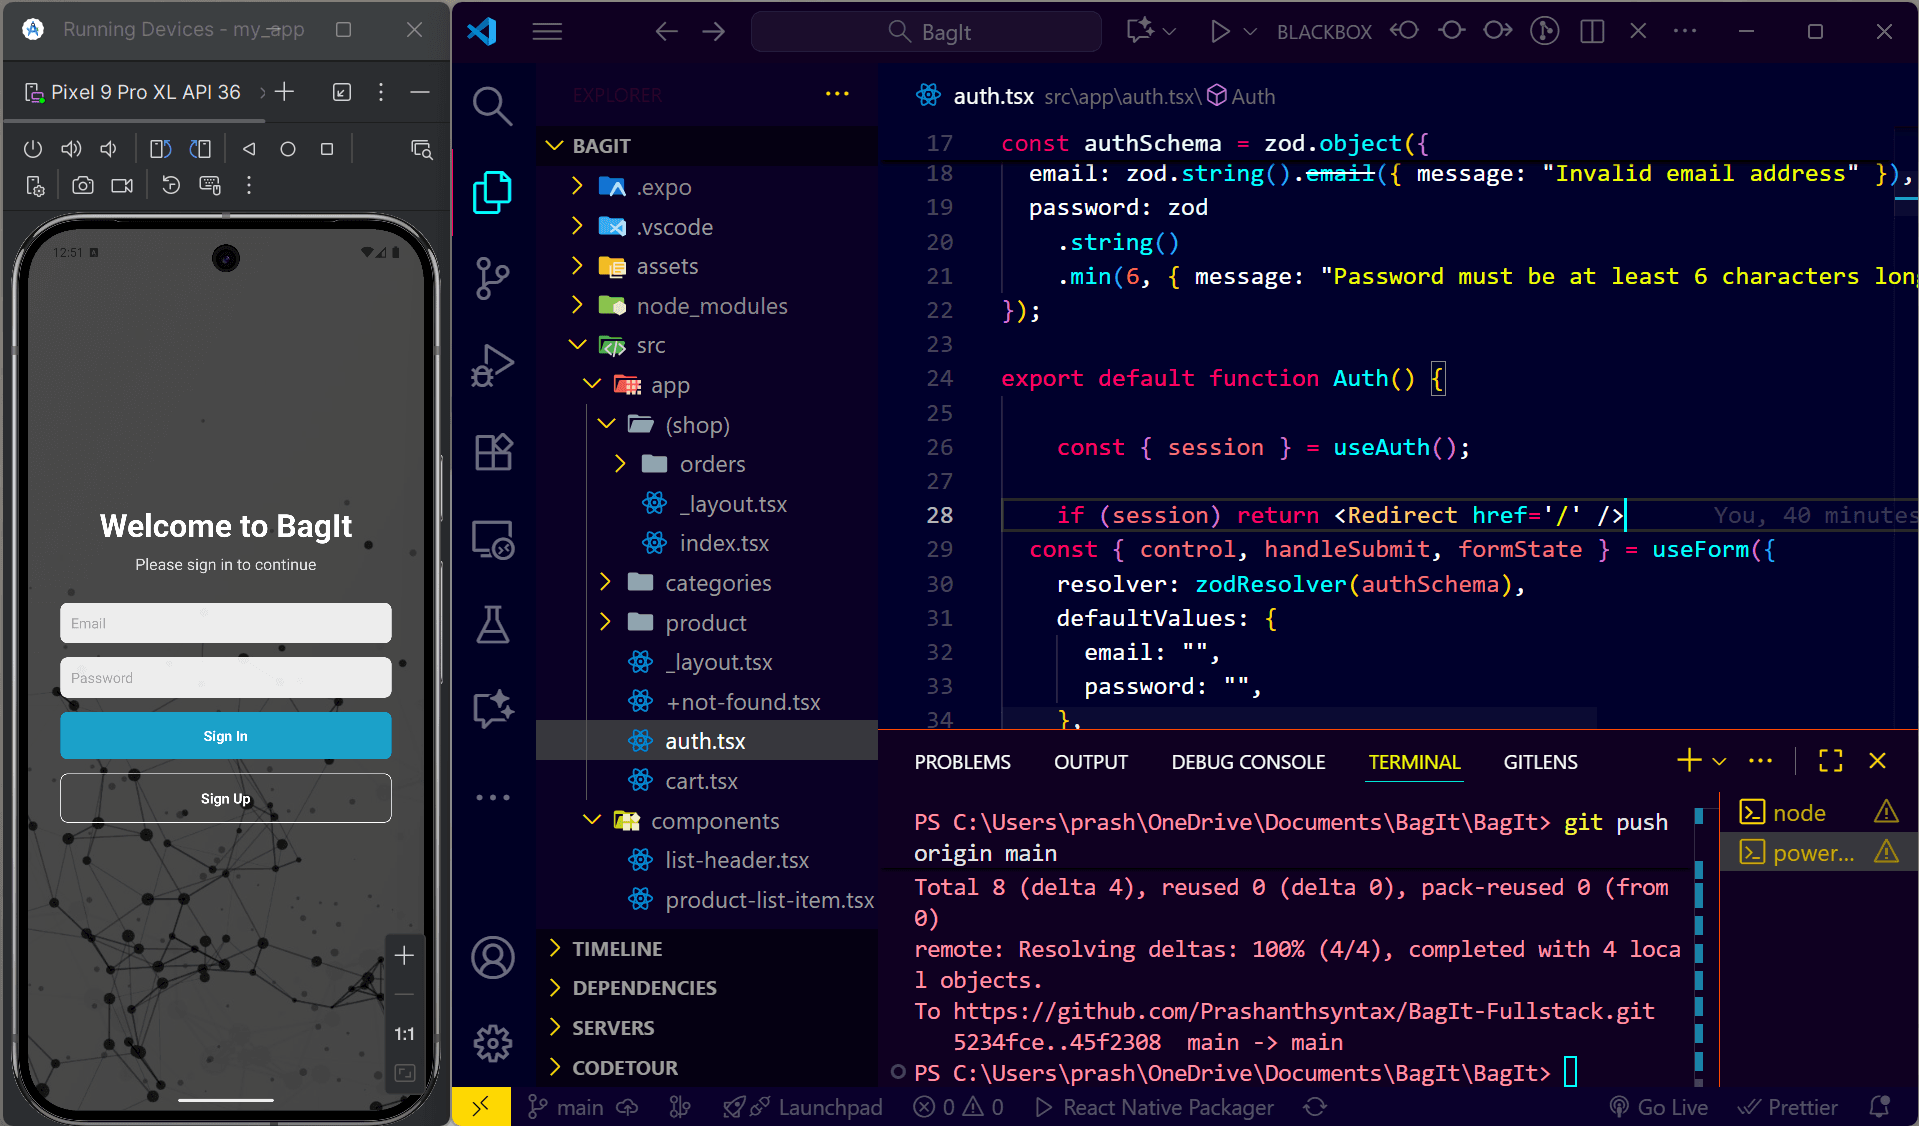Open the Search view in activity bar
Viewport: 1919px width, 1126px height.
click(x=492, y=106)
